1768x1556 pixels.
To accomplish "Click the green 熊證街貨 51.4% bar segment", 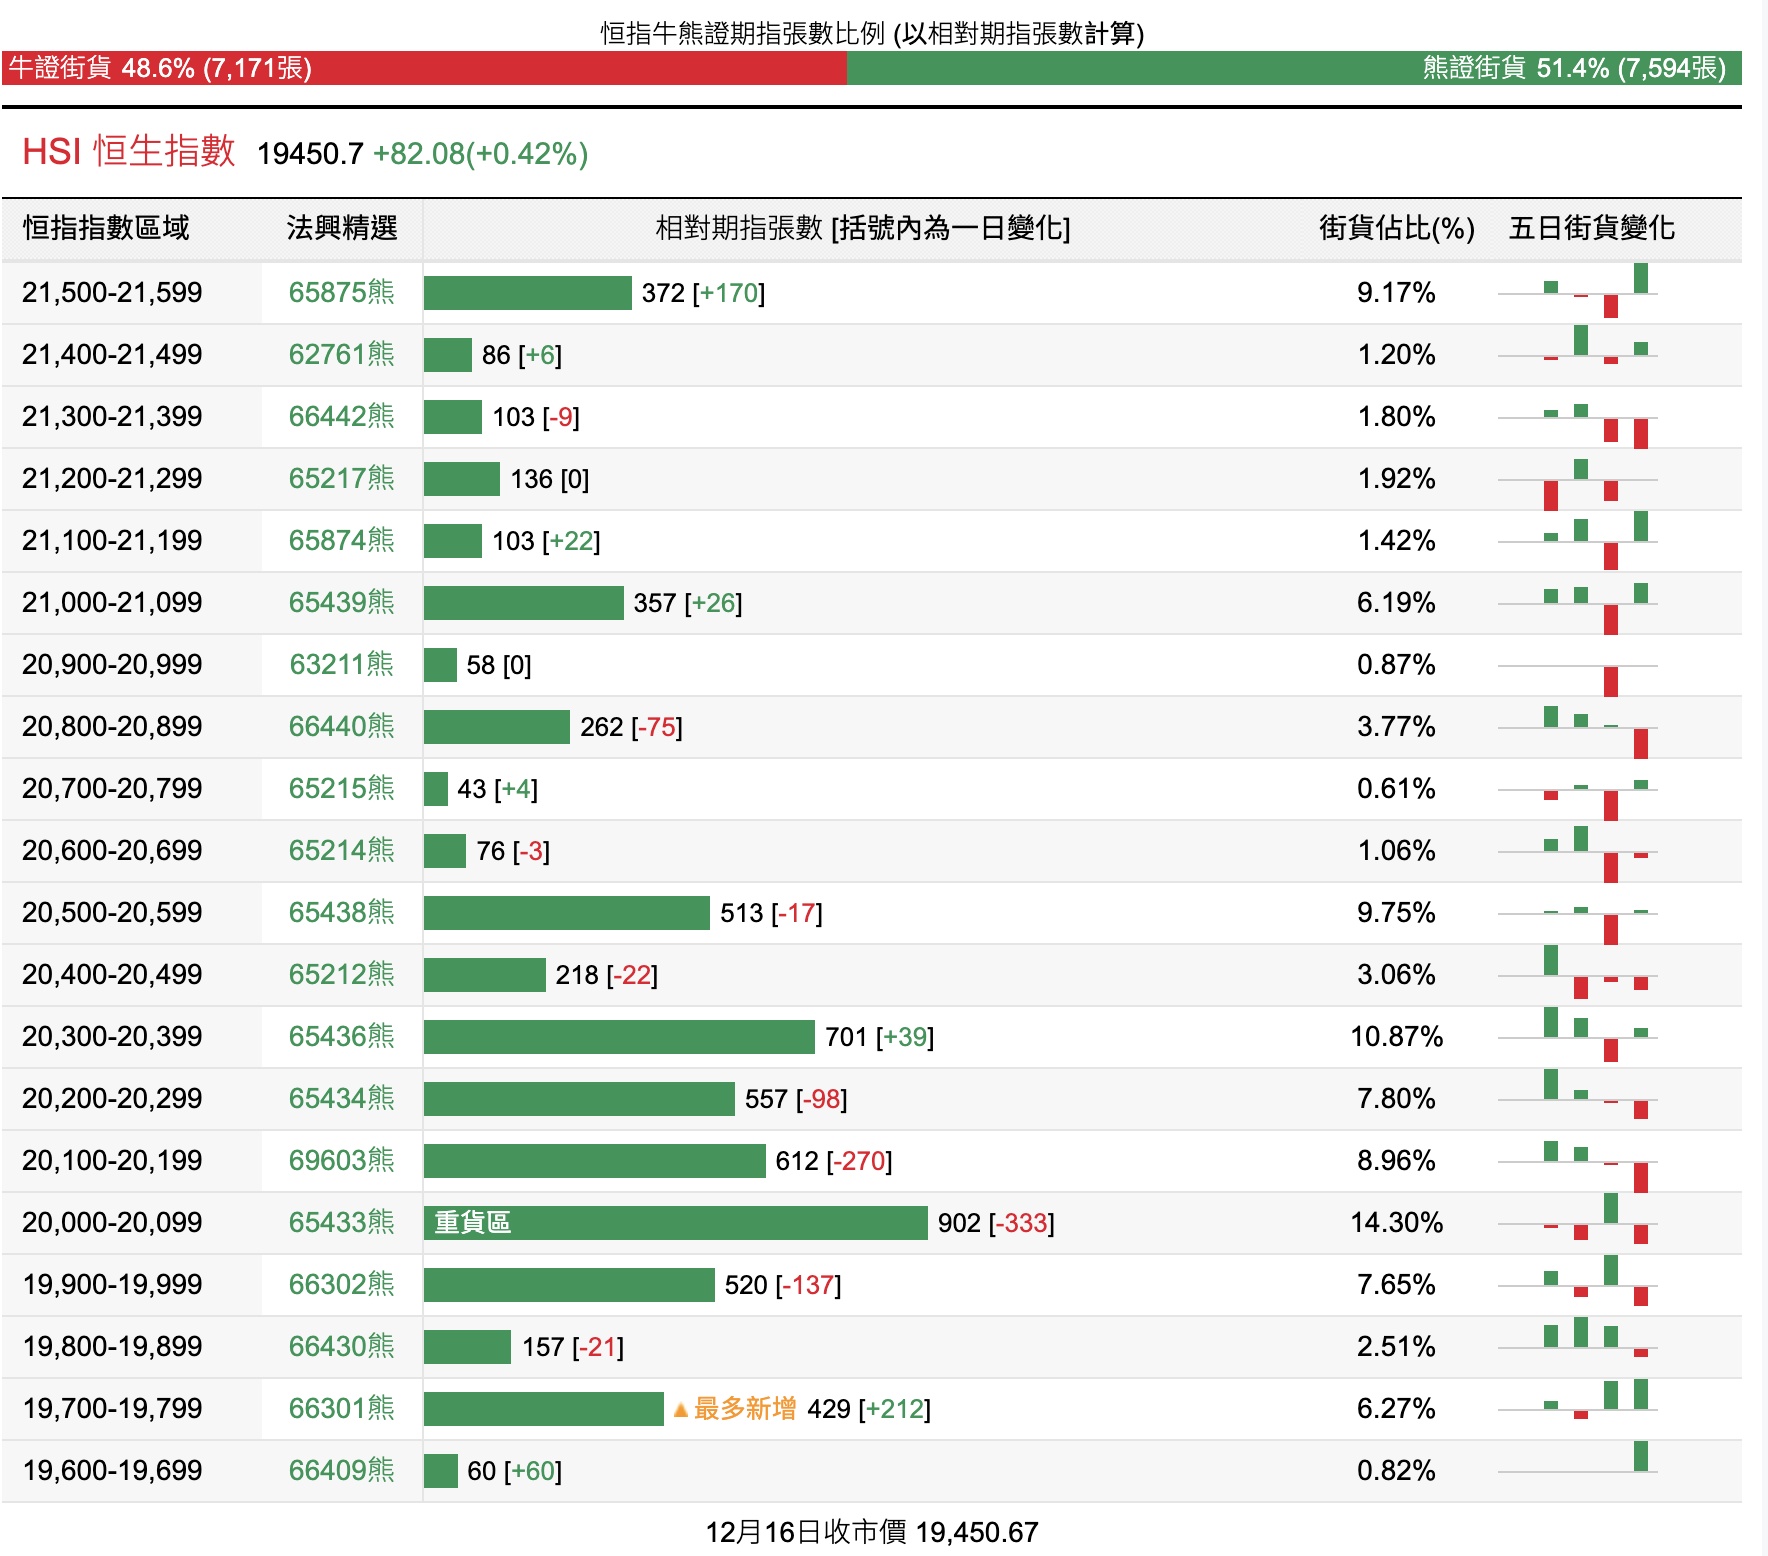I will (x=1294, y=68).
